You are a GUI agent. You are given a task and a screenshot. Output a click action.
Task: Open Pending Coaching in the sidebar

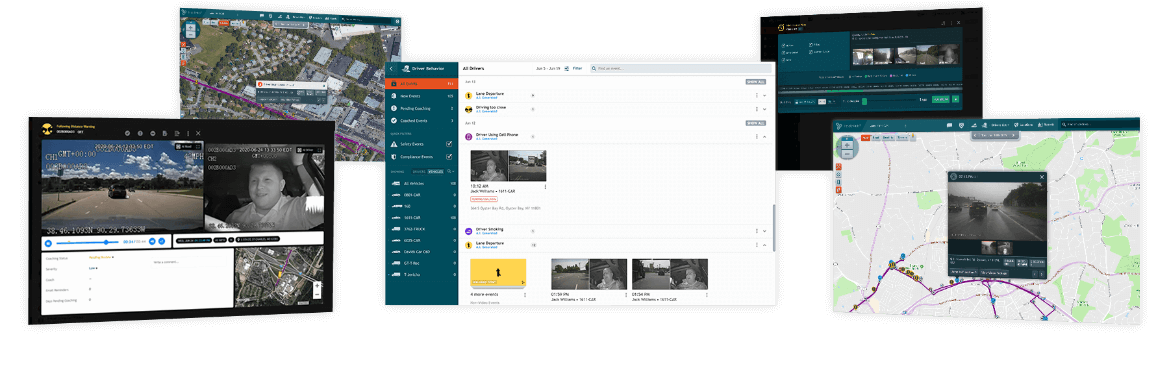click(x=422, y=108)
